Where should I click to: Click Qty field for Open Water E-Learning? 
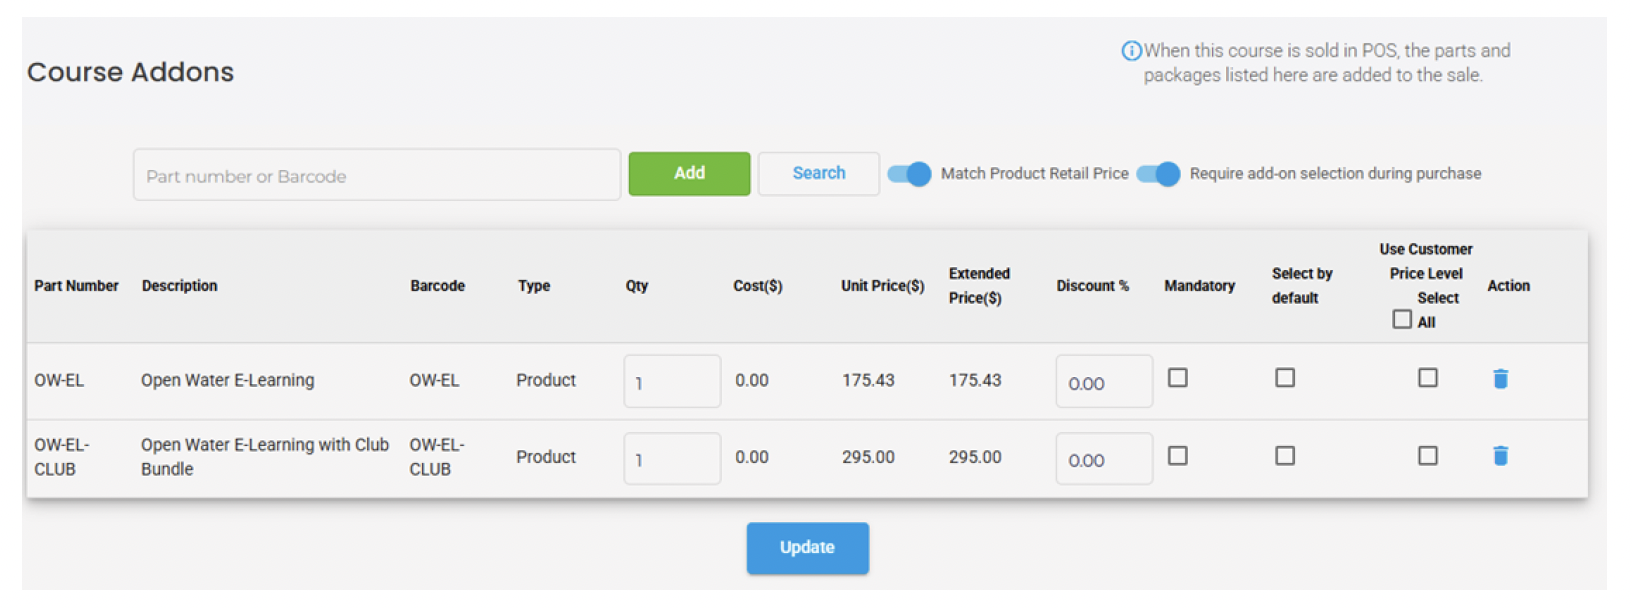(672, 381)
